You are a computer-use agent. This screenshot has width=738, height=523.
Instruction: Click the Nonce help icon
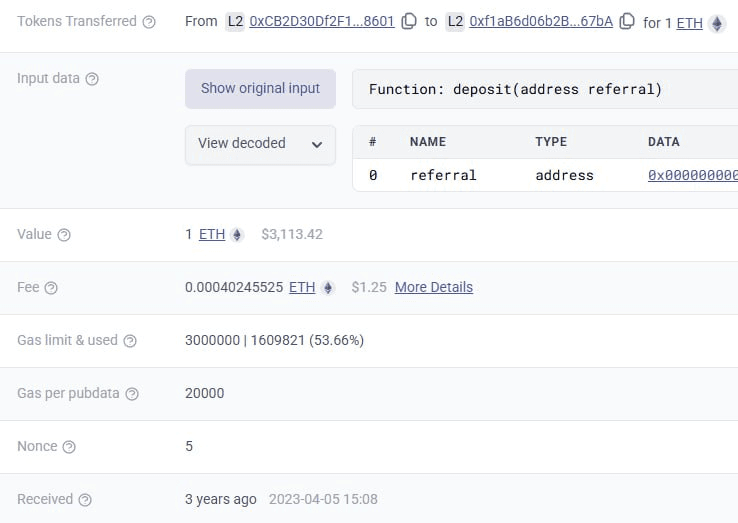pyautogui.click(x=69, y=447)
